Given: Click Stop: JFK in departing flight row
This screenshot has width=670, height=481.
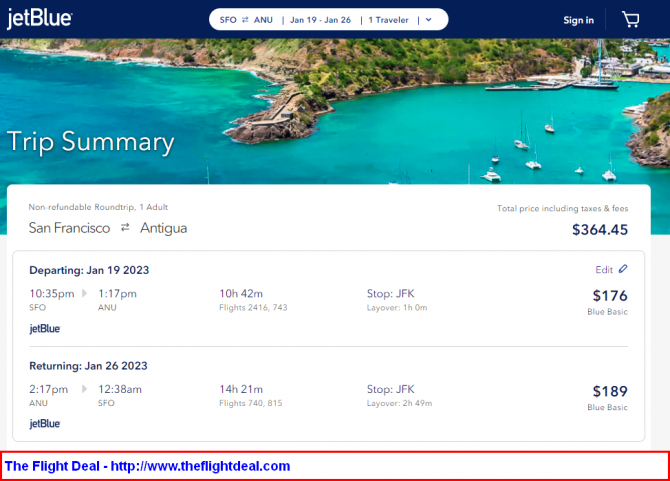Looking at the screenshot, I should [390, 294].
